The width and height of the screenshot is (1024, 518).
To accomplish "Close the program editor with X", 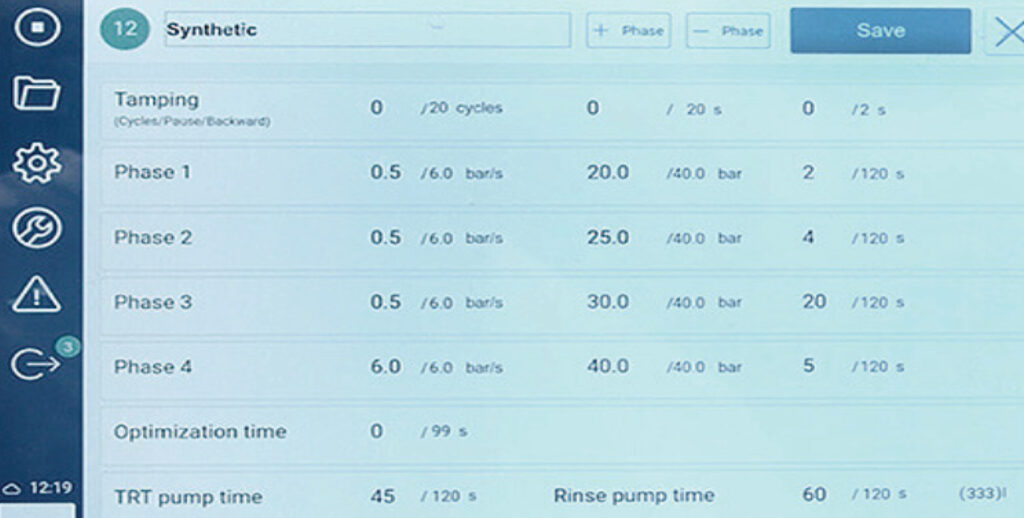I will (1008, 33).
